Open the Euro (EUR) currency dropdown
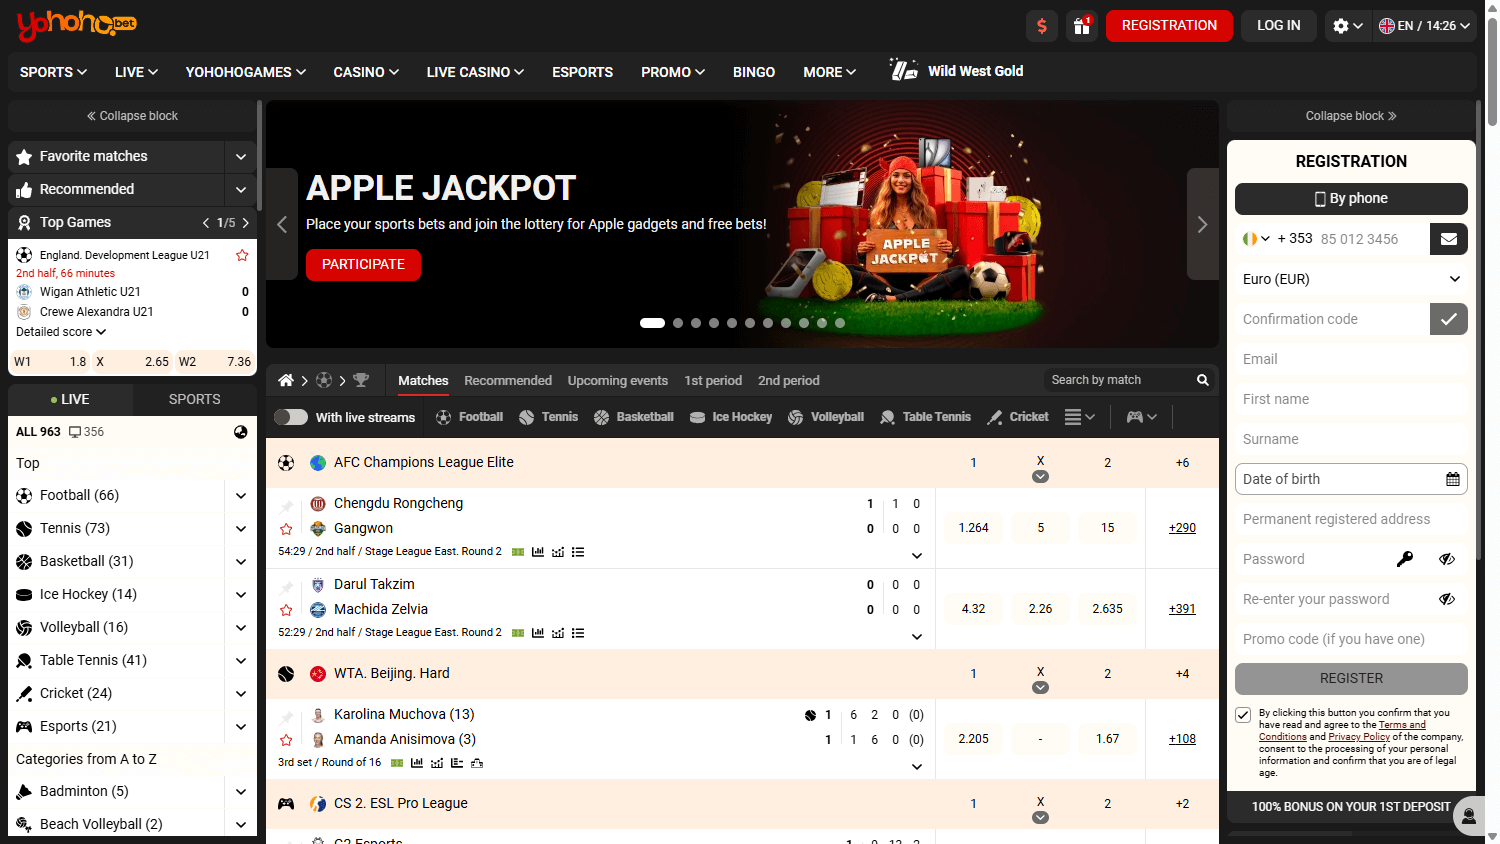The image size is (1500, 844). [x=1351, y=279]
